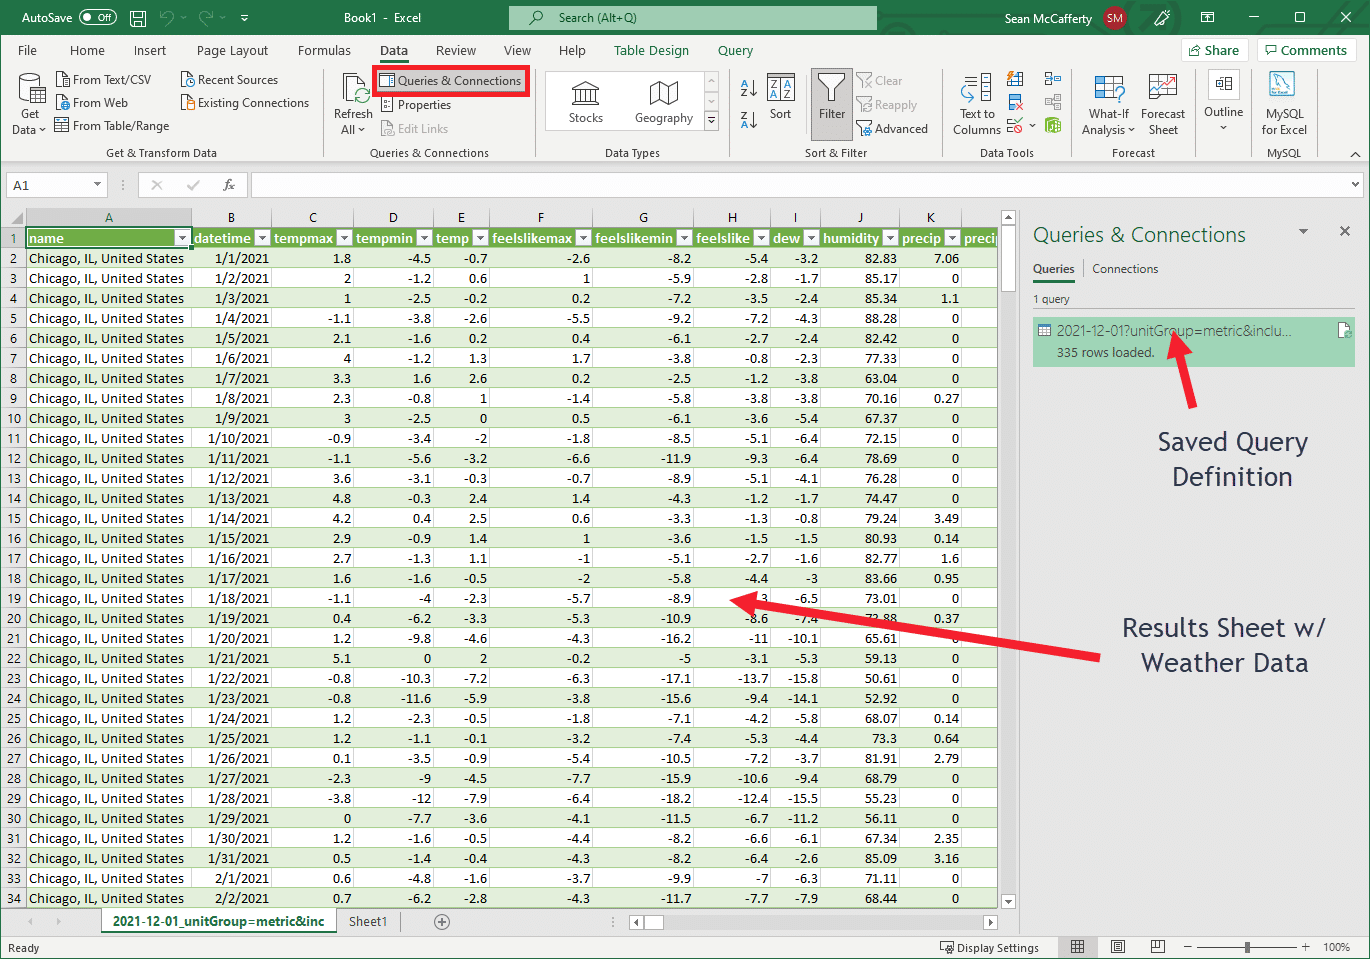
Task: Click the Share button
Action: tap(1214, 50)
